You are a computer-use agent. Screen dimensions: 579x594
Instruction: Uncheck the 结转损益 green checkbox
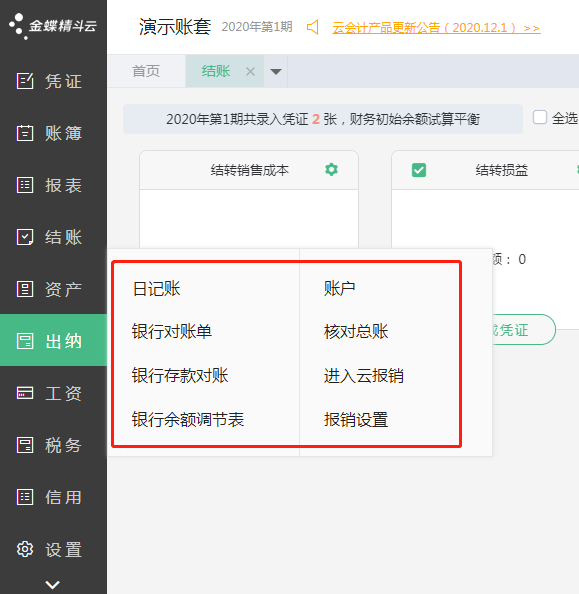point(419,170)
